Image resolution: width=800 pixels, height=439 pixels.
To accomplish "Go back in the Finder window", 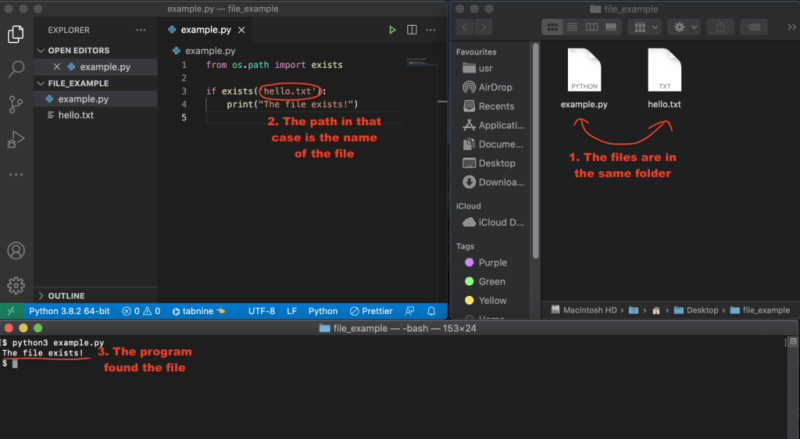I will (x=465, y=27).
